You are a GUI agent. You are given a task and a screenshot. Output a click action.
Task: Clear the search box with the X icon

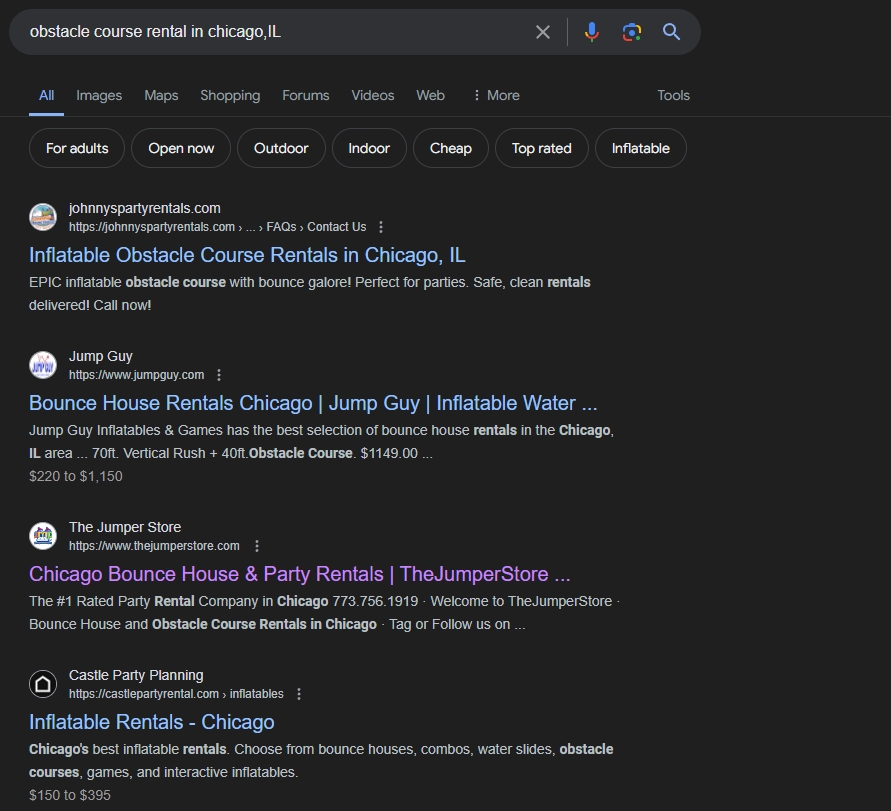coord(543,32)
